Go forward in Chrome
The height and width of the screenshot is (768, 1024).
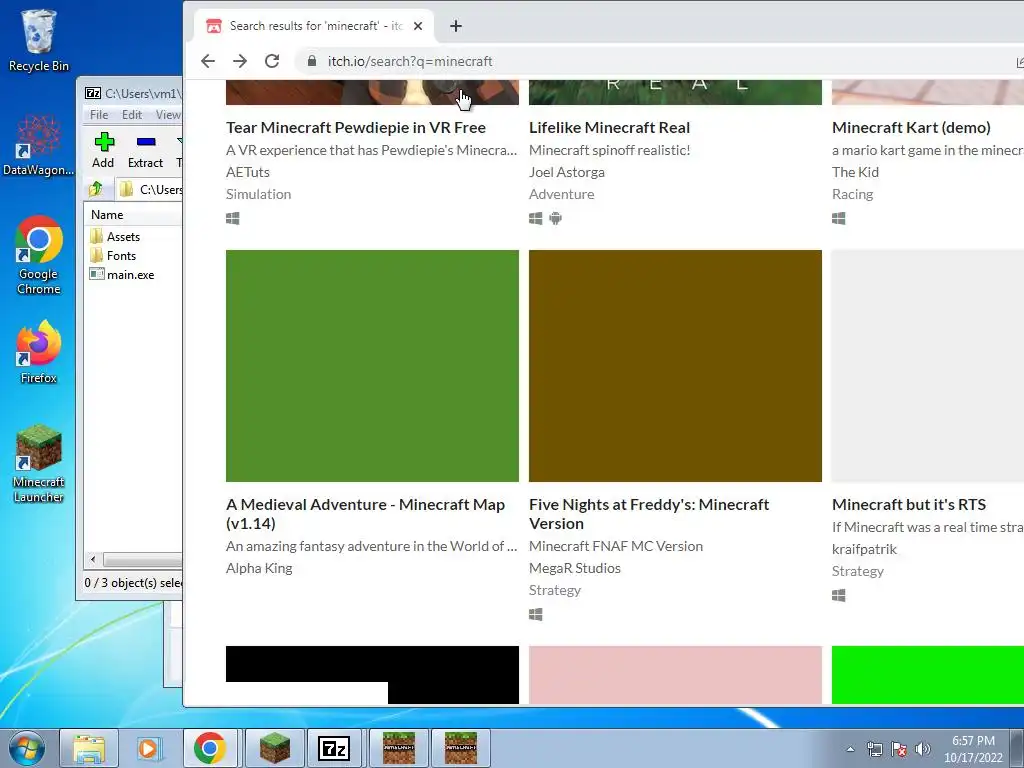pyautogui.click(x=240, y=61)
